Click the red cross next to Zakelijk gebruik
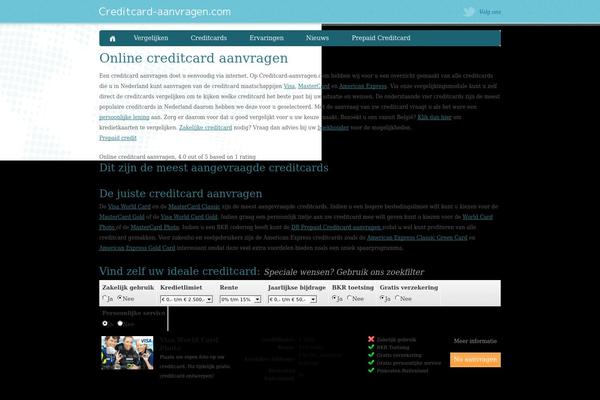600x400 pixels. tap(371, 339)
